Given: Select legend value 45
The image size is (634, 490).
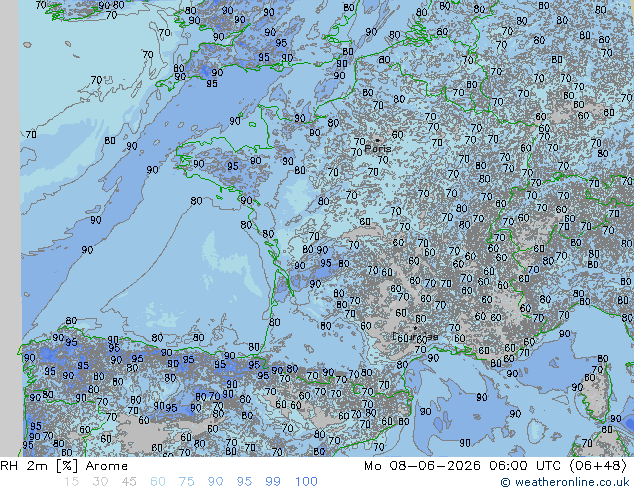Looking at the screenshot, I should click(129, 482).
